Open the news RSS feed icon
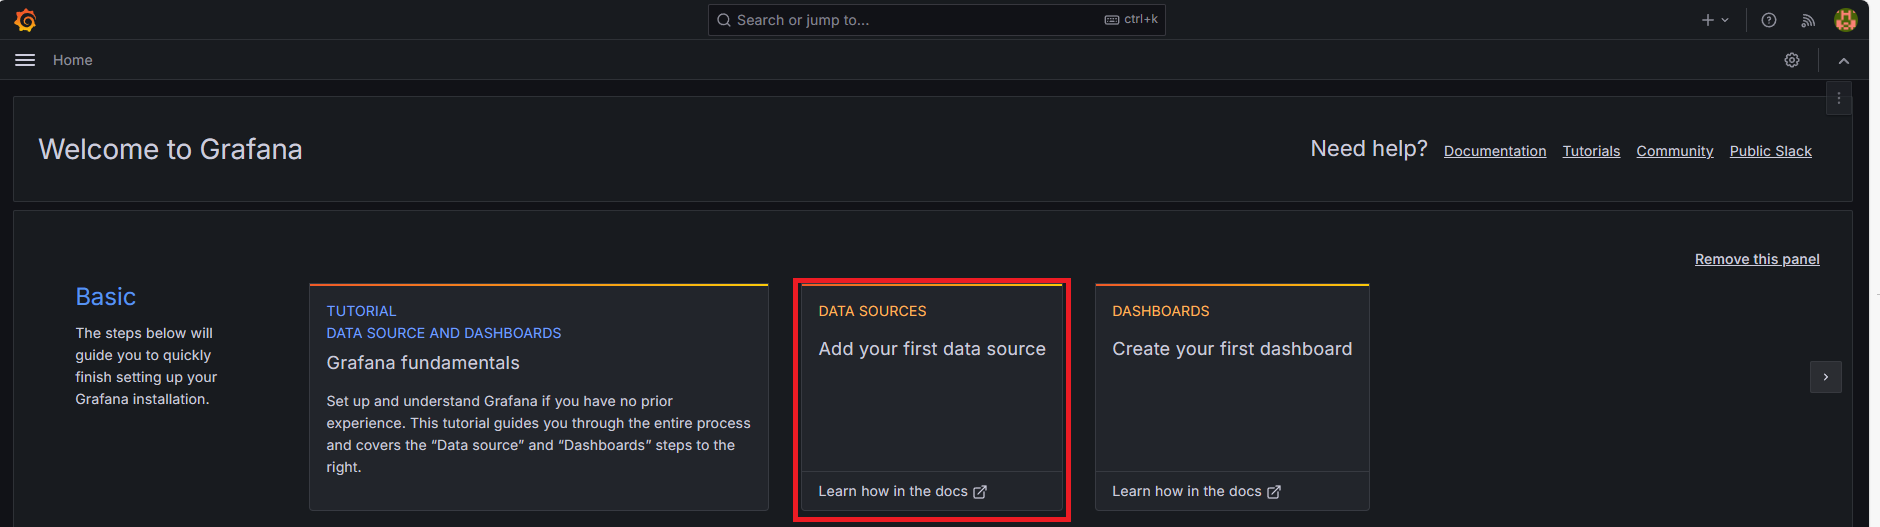Screen dimensions: 1880x527 point(1808,20)
